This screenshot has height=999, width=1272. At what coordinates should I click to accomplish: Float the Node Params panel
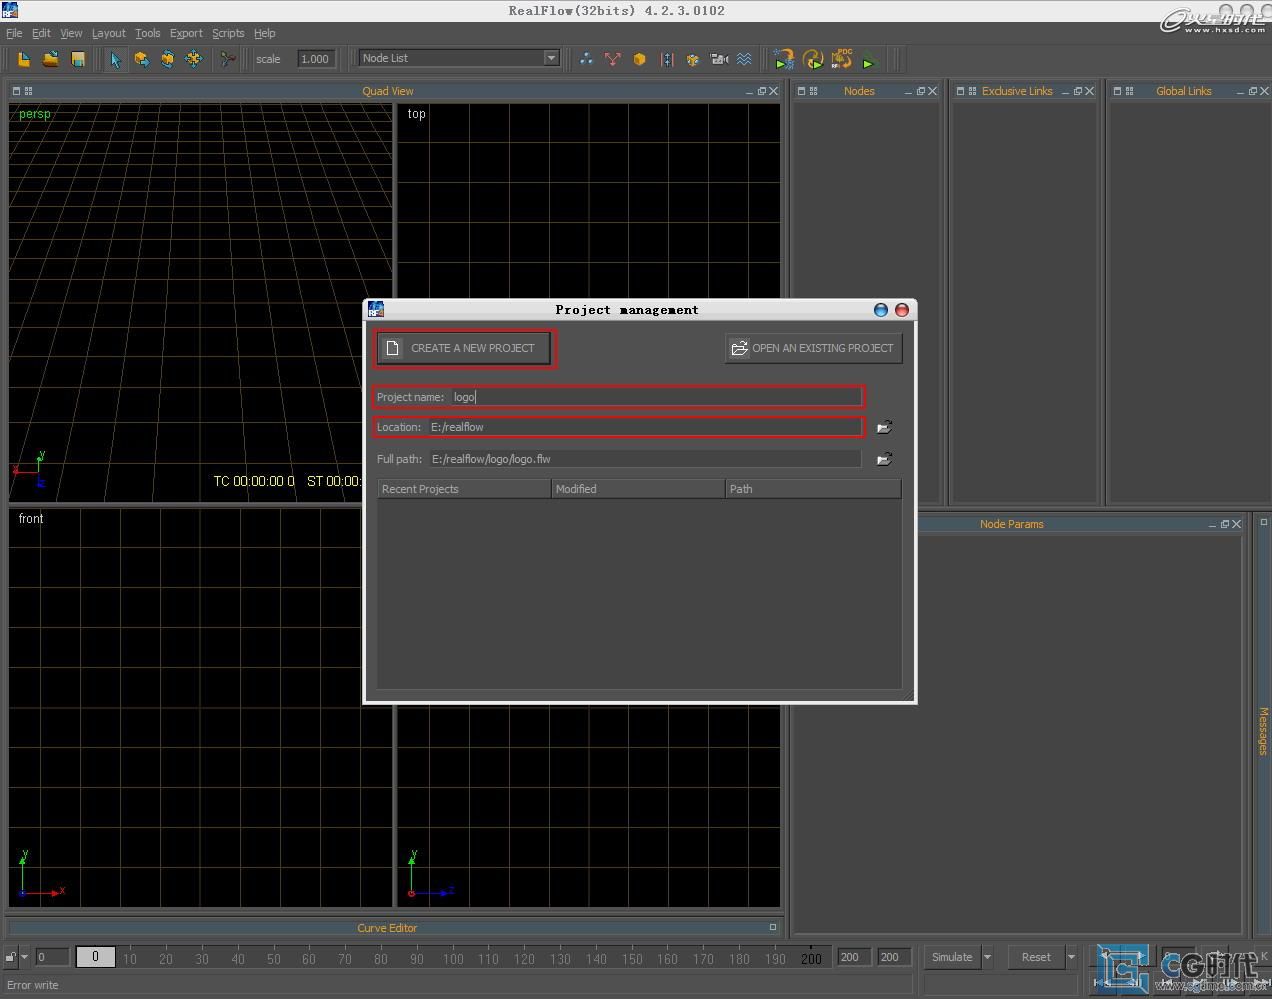click(1224, 524)
